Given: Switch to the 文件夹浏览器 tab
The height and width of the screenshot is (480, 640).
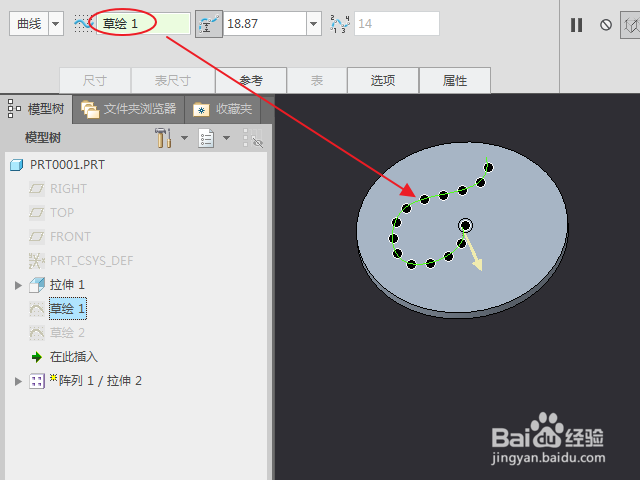Looking at the screenshot, I should tap(128, 109).
